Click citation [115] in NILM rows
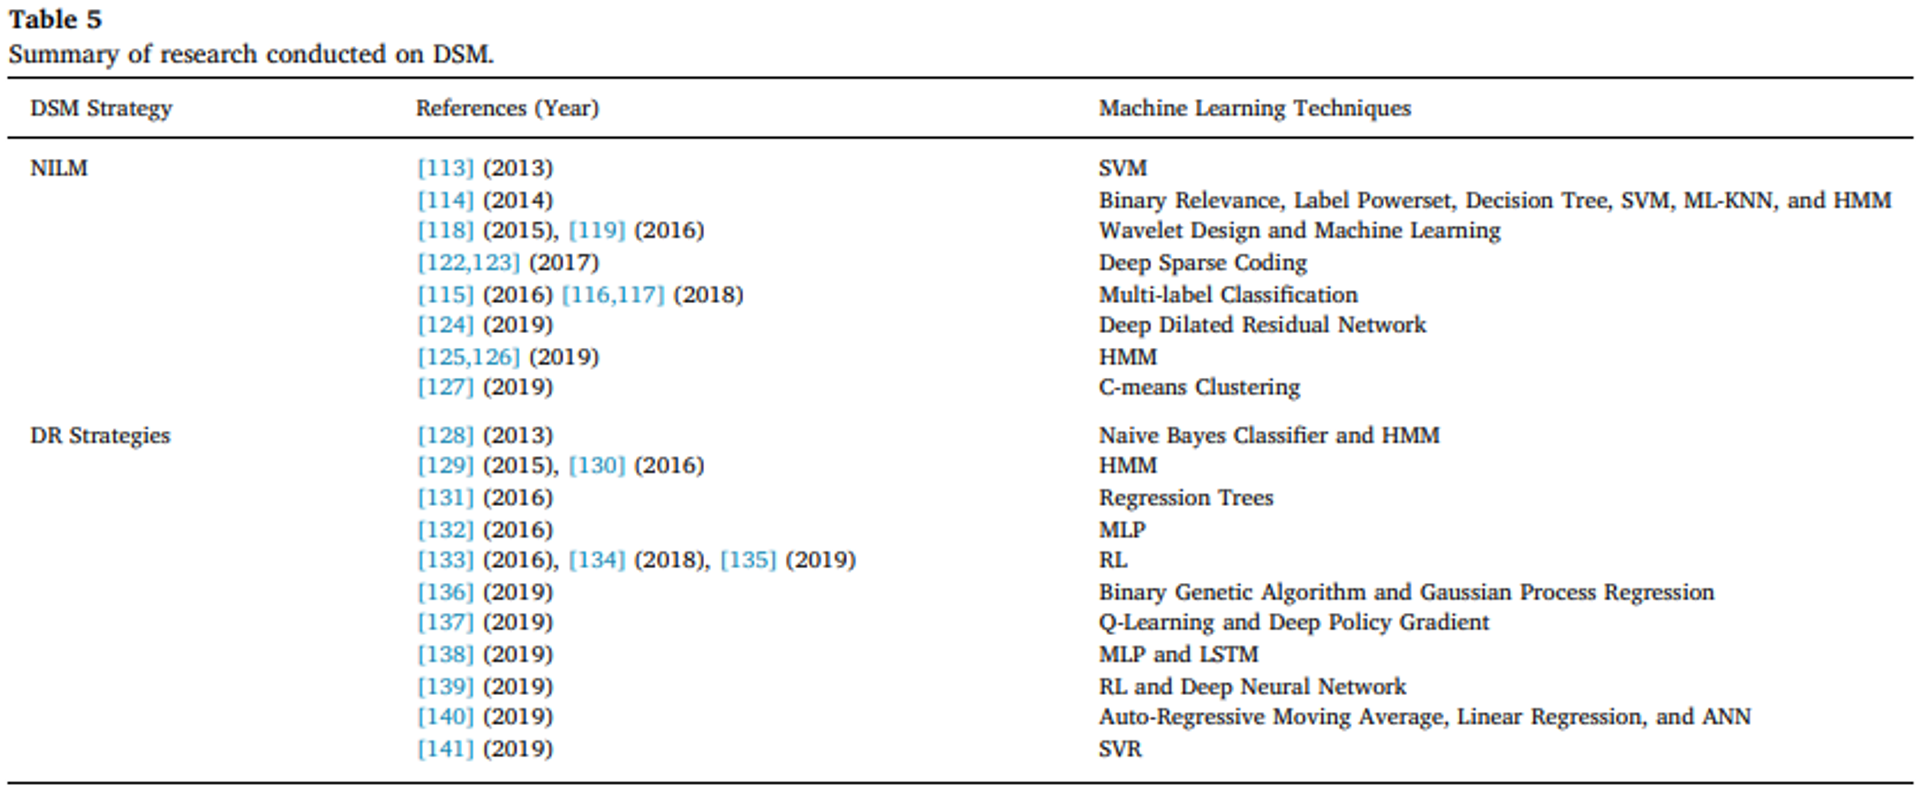Screen dimensions: 1920x793 [x=445, y=295]
